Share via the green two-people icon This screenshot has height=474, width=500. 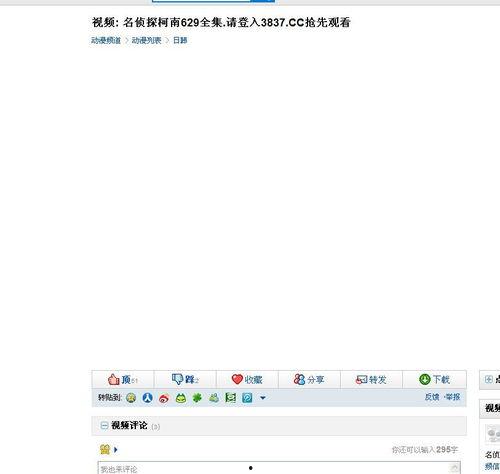click(214, 397)
